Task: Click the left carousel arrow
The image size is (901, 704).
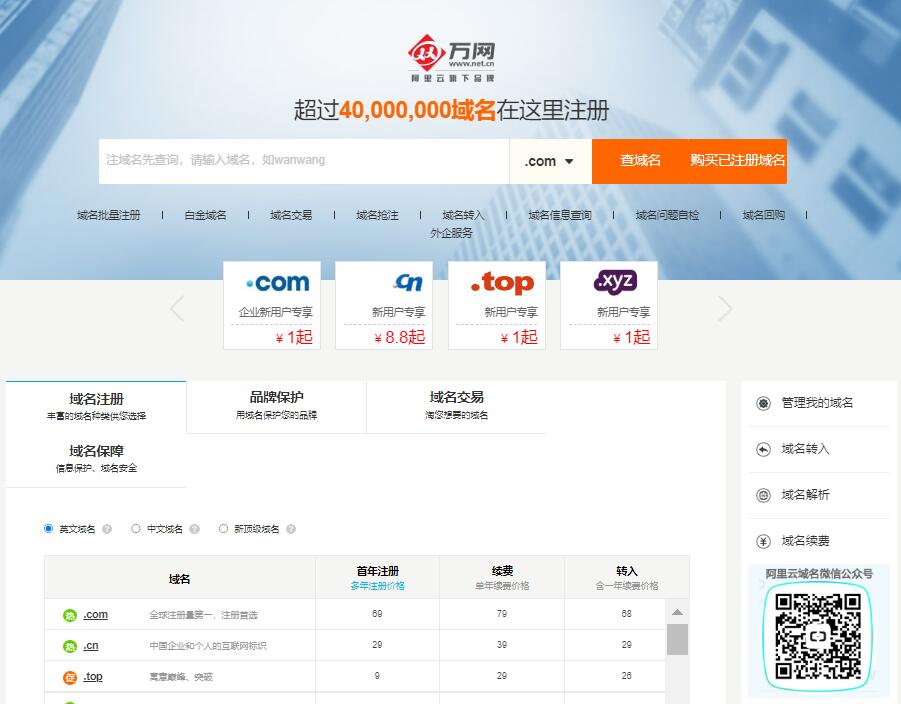Action: pyautogui.click(x=177, y=309)
